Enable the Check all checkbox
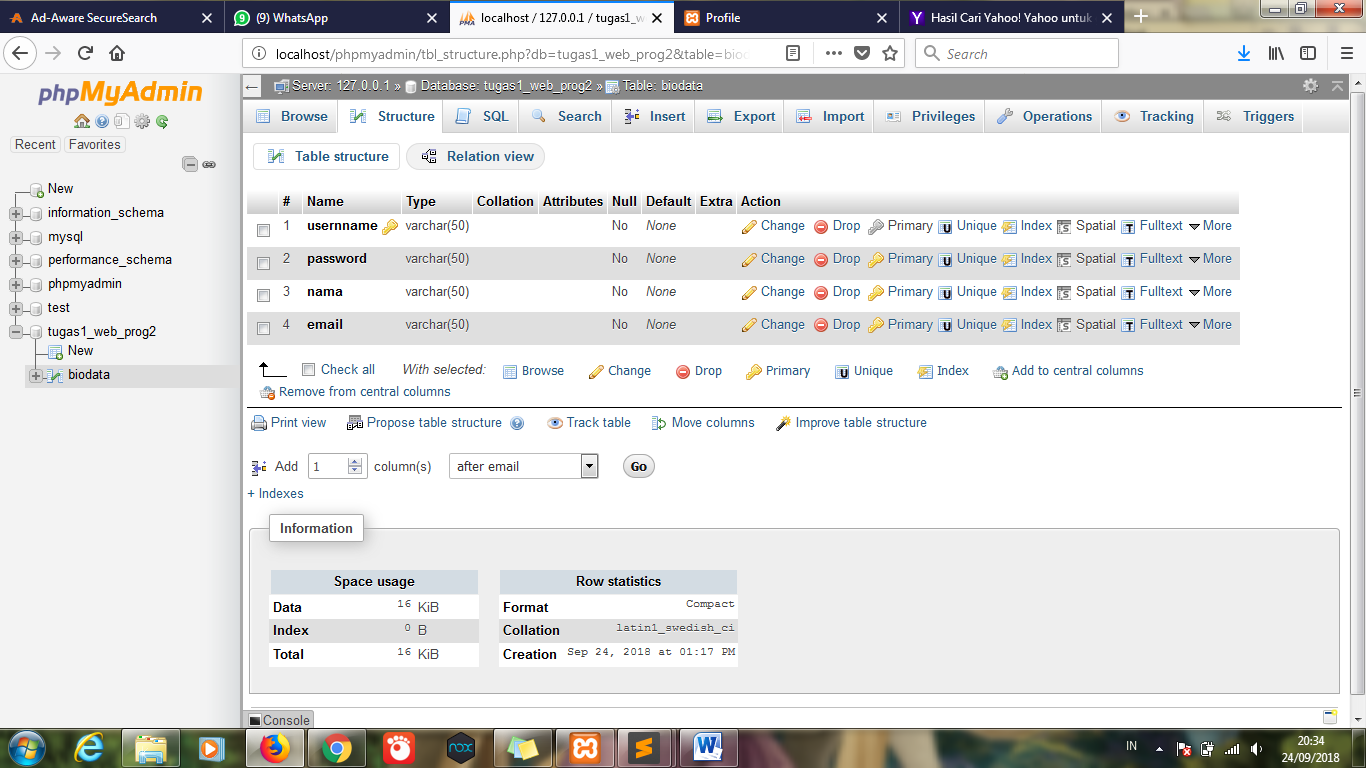Image resolution: width=1366 pixels, height=768 pixels. coord(308,369)
